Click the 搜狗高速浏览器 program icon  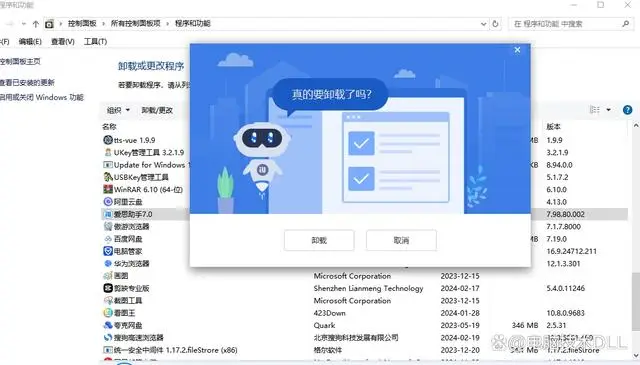pos(108,338)
